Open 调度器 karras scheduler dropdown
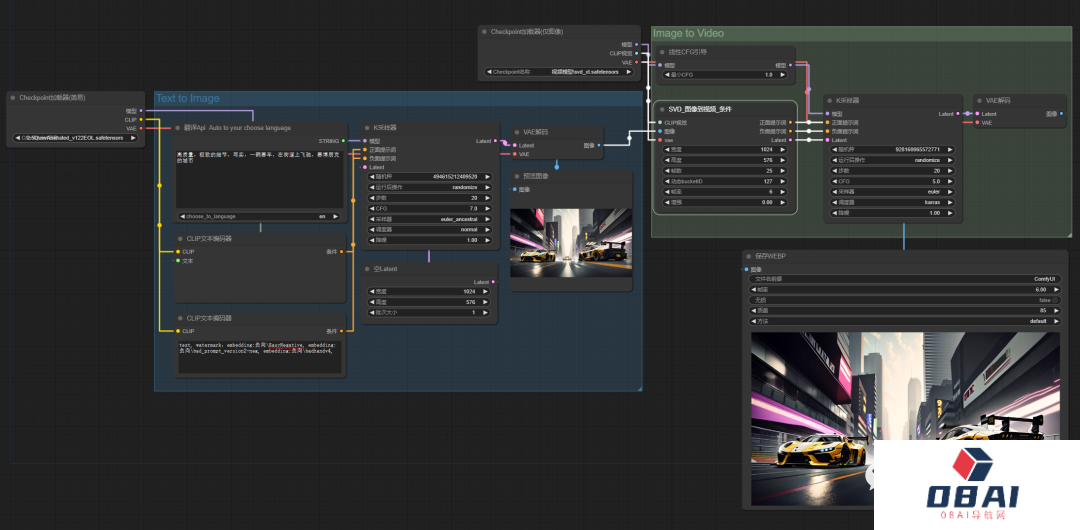The image size is (1080, 530). (x=890, y=201)
